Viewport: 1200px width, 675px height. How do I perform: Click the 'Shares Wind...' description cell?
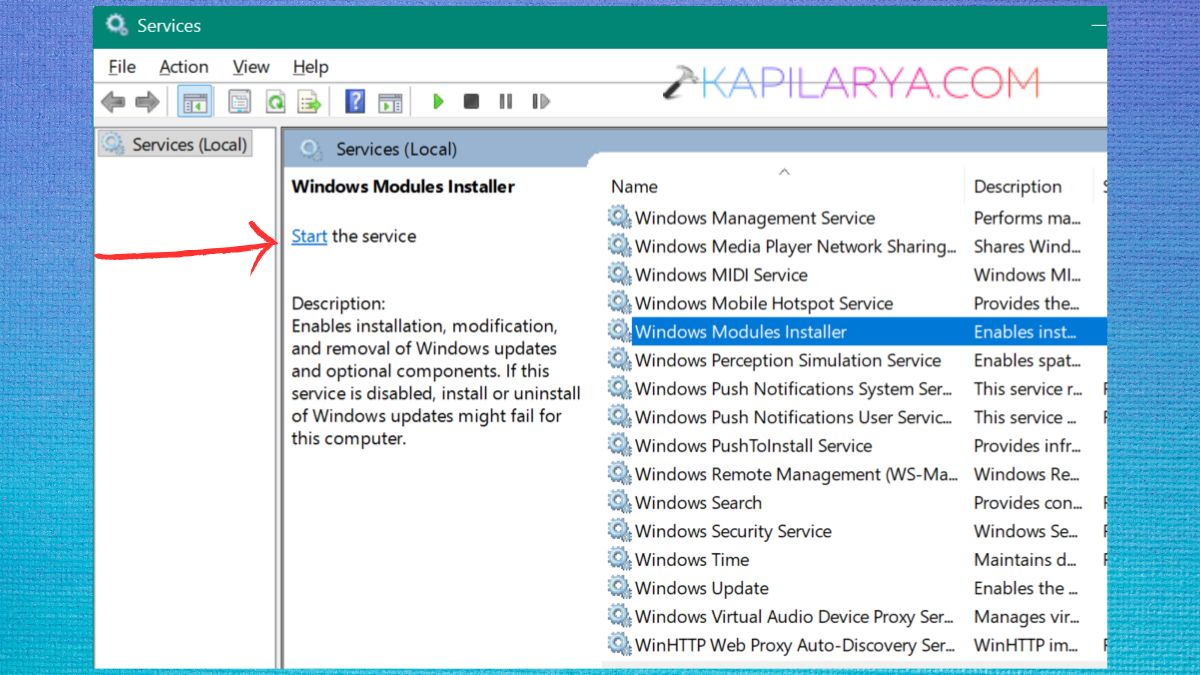[x=1027, y=246]
